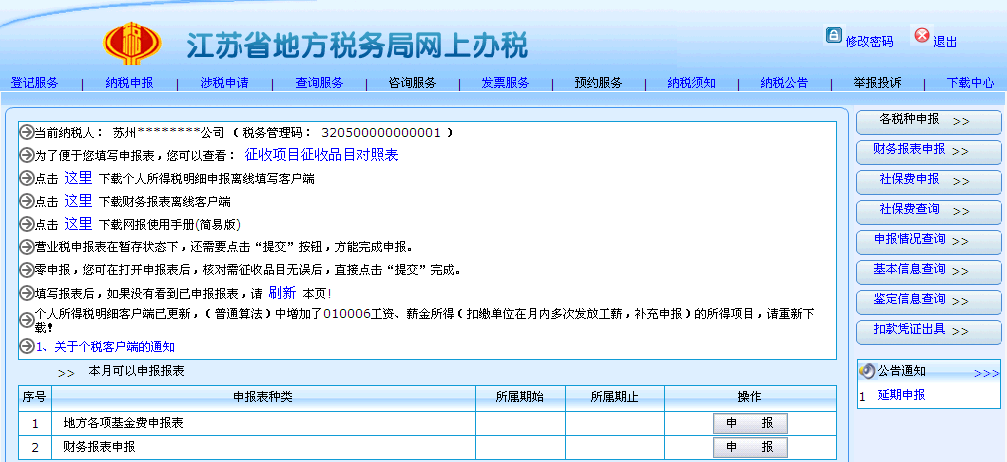Open the 举报投诉 menu
The width and height of the screenshot is (1007, 462).
click(877, 82)
